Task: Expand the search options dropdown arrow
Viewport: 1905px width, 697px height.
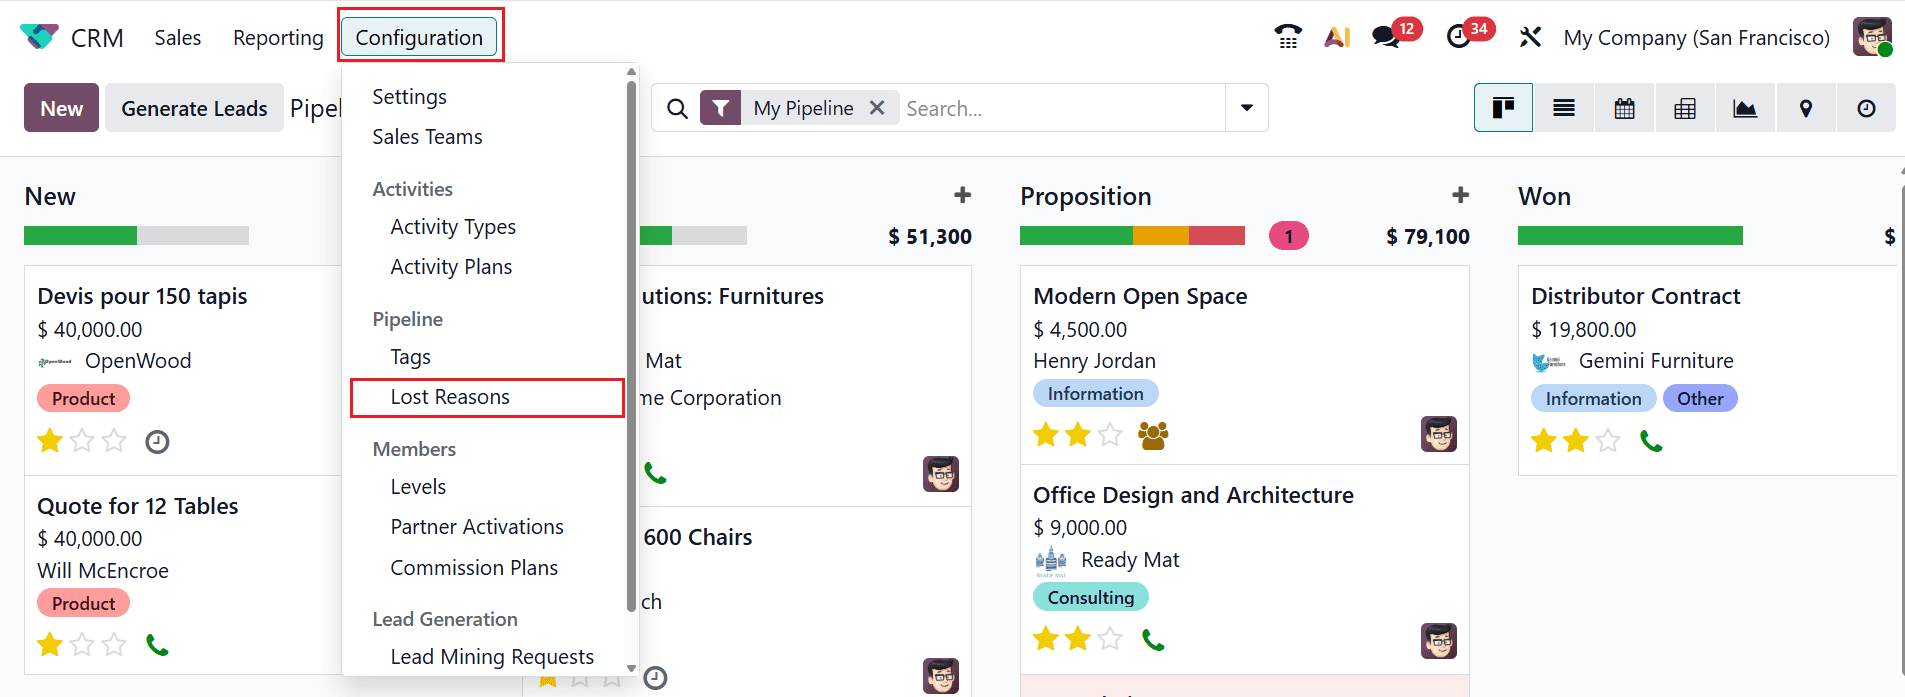Action: (1245, 107)
